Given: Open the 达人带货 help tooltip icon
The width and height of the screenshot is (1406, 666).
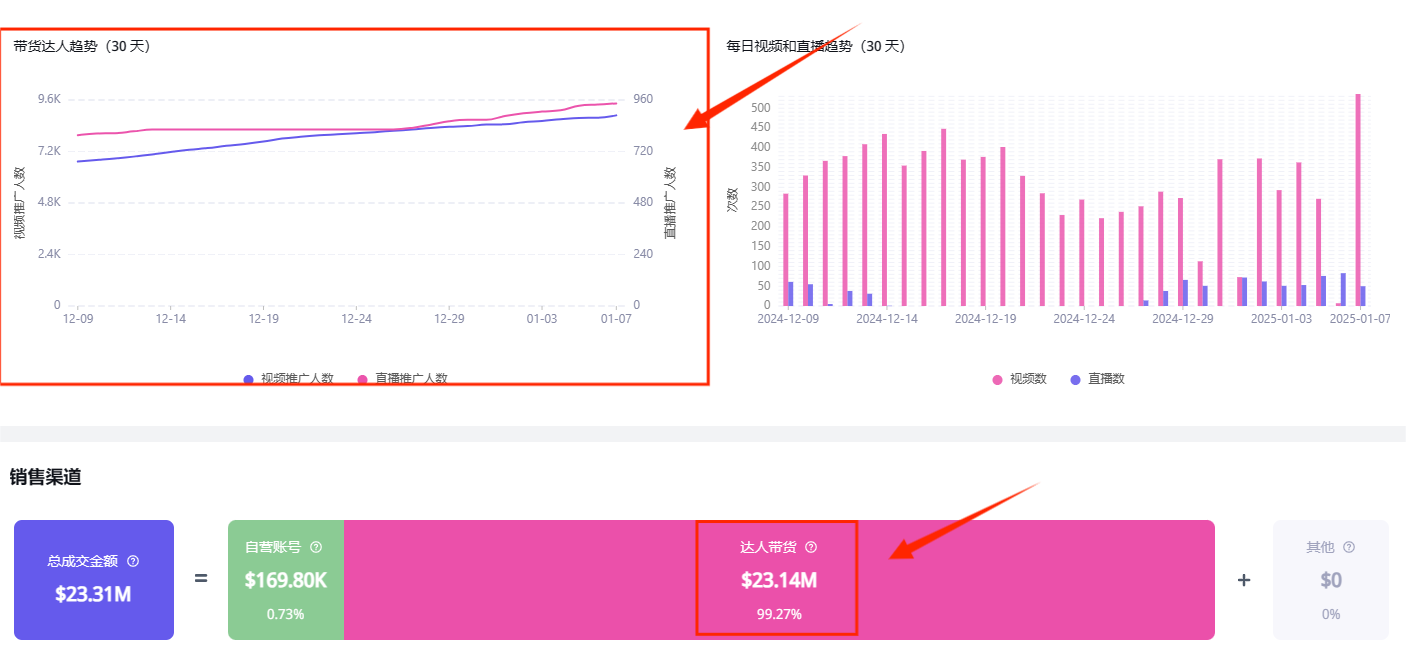Looking at the screenshot, I should [x=811, y=547].
